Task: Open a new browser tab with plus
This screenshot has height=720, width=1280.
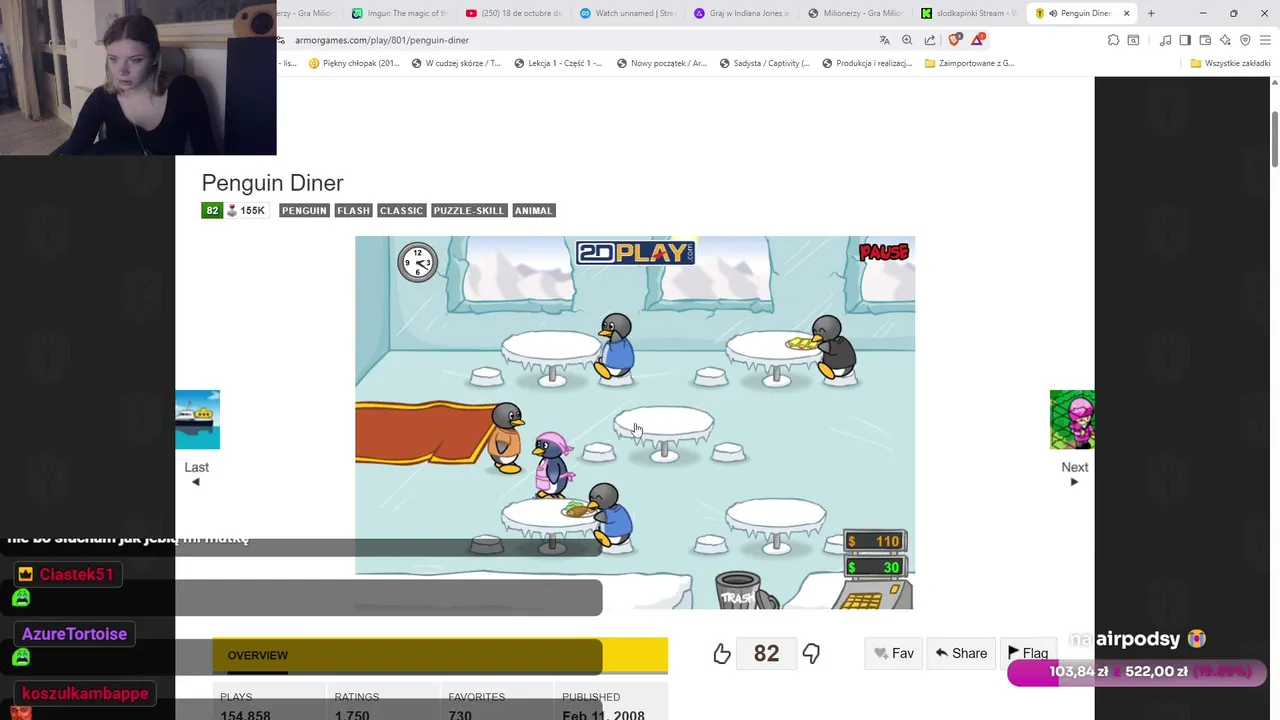Action: pyautogui.click(x=1151, y=13)
